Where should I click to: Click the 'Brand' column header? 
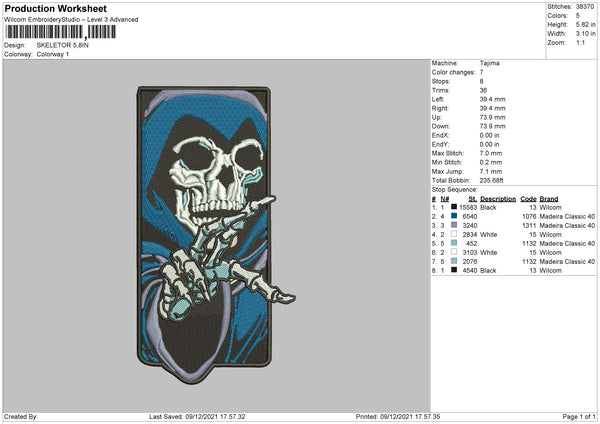(x=549, y=199)
